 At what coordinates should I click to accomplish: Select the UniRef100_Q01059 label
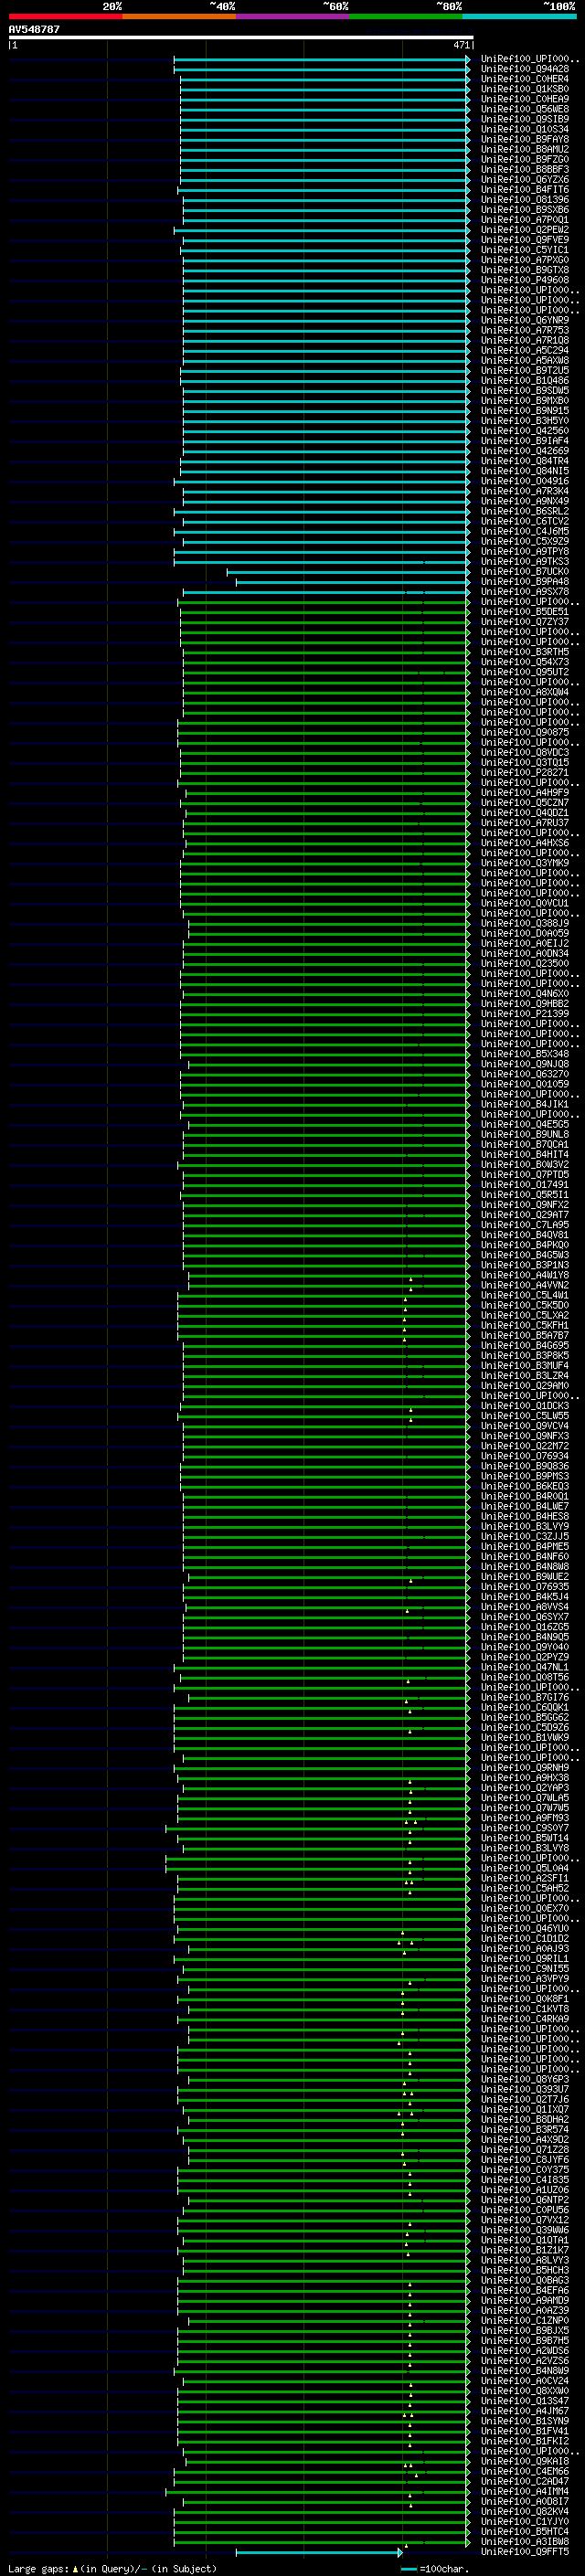tap(525, 1084)
